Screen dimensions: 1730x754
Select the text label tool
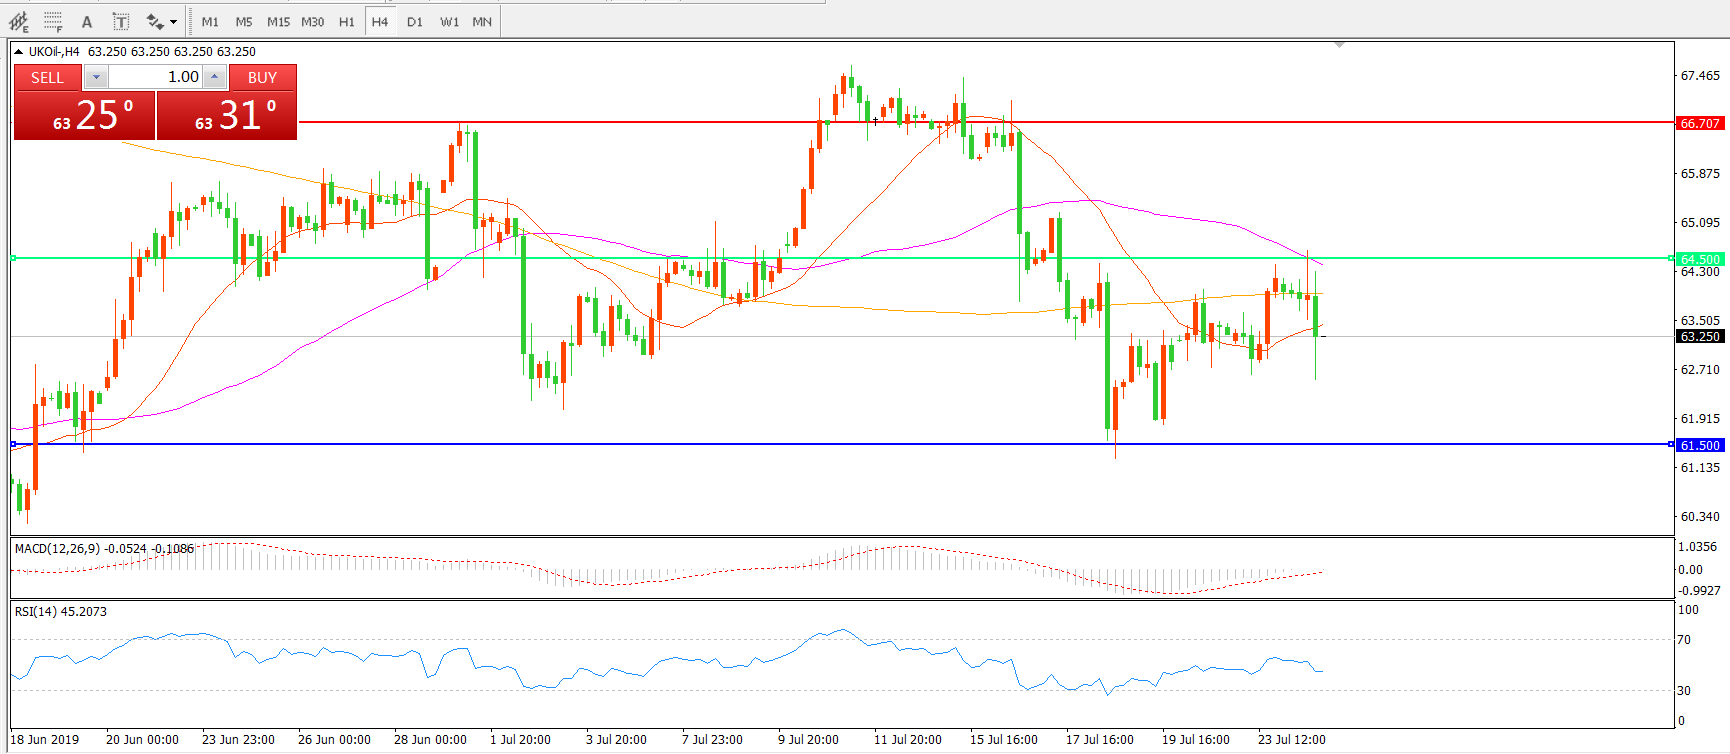[120, 21]
